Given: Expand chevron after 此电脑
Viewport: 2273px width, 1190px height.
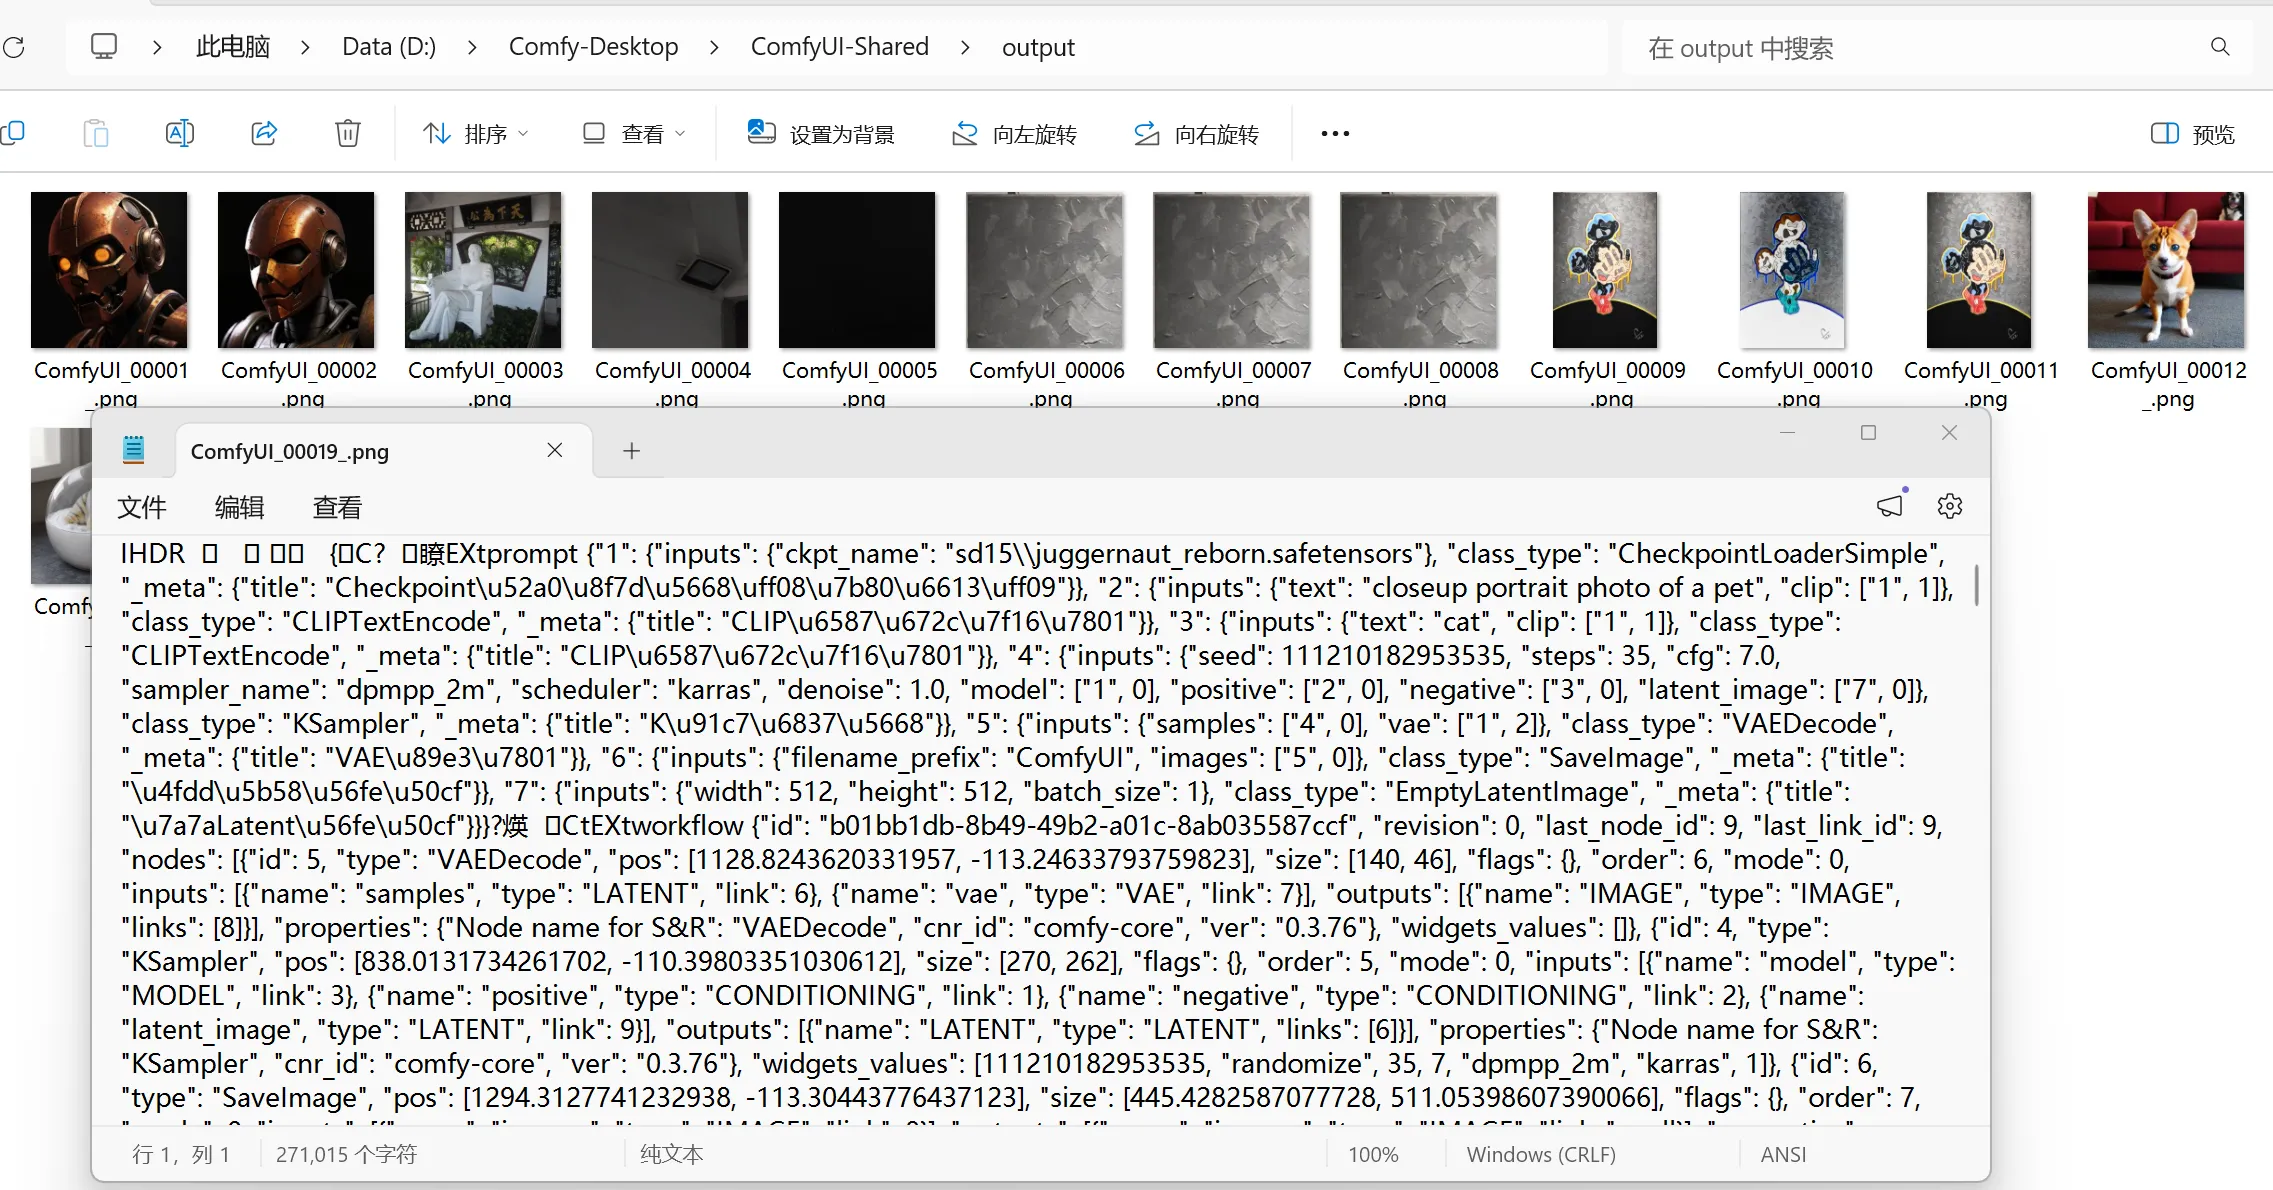Looking at the screenshot, I should (305, 47).
